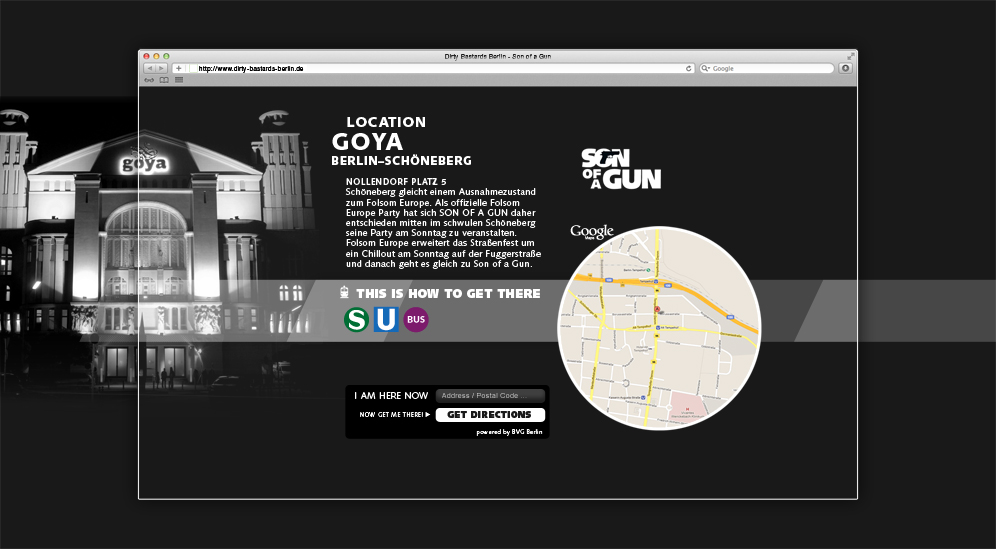Reload the page using the refresh icon

(x=689, y=68)
